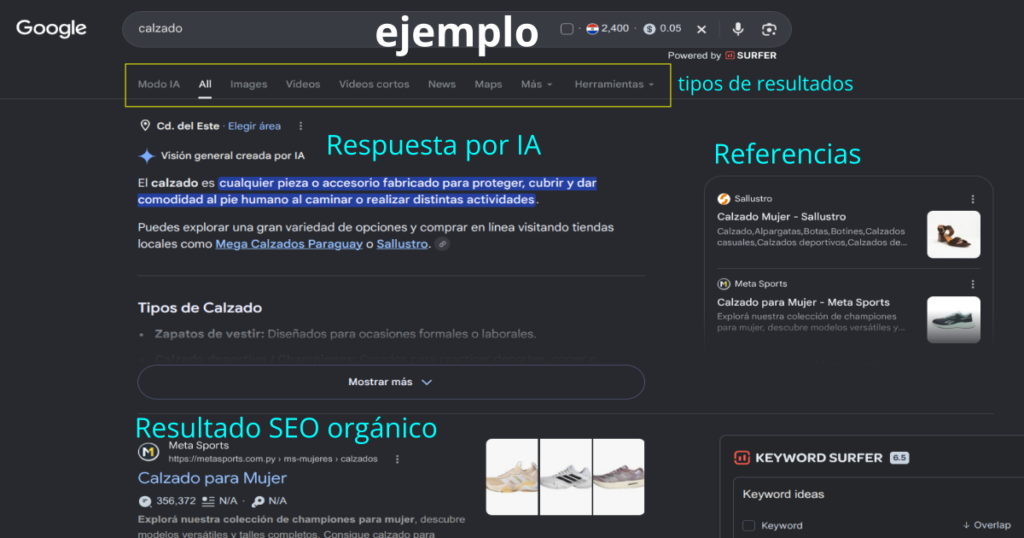1024x538 pixels.
Task: Click the Keyword Surfer logo icon
Action: click(x=742, y=458)
